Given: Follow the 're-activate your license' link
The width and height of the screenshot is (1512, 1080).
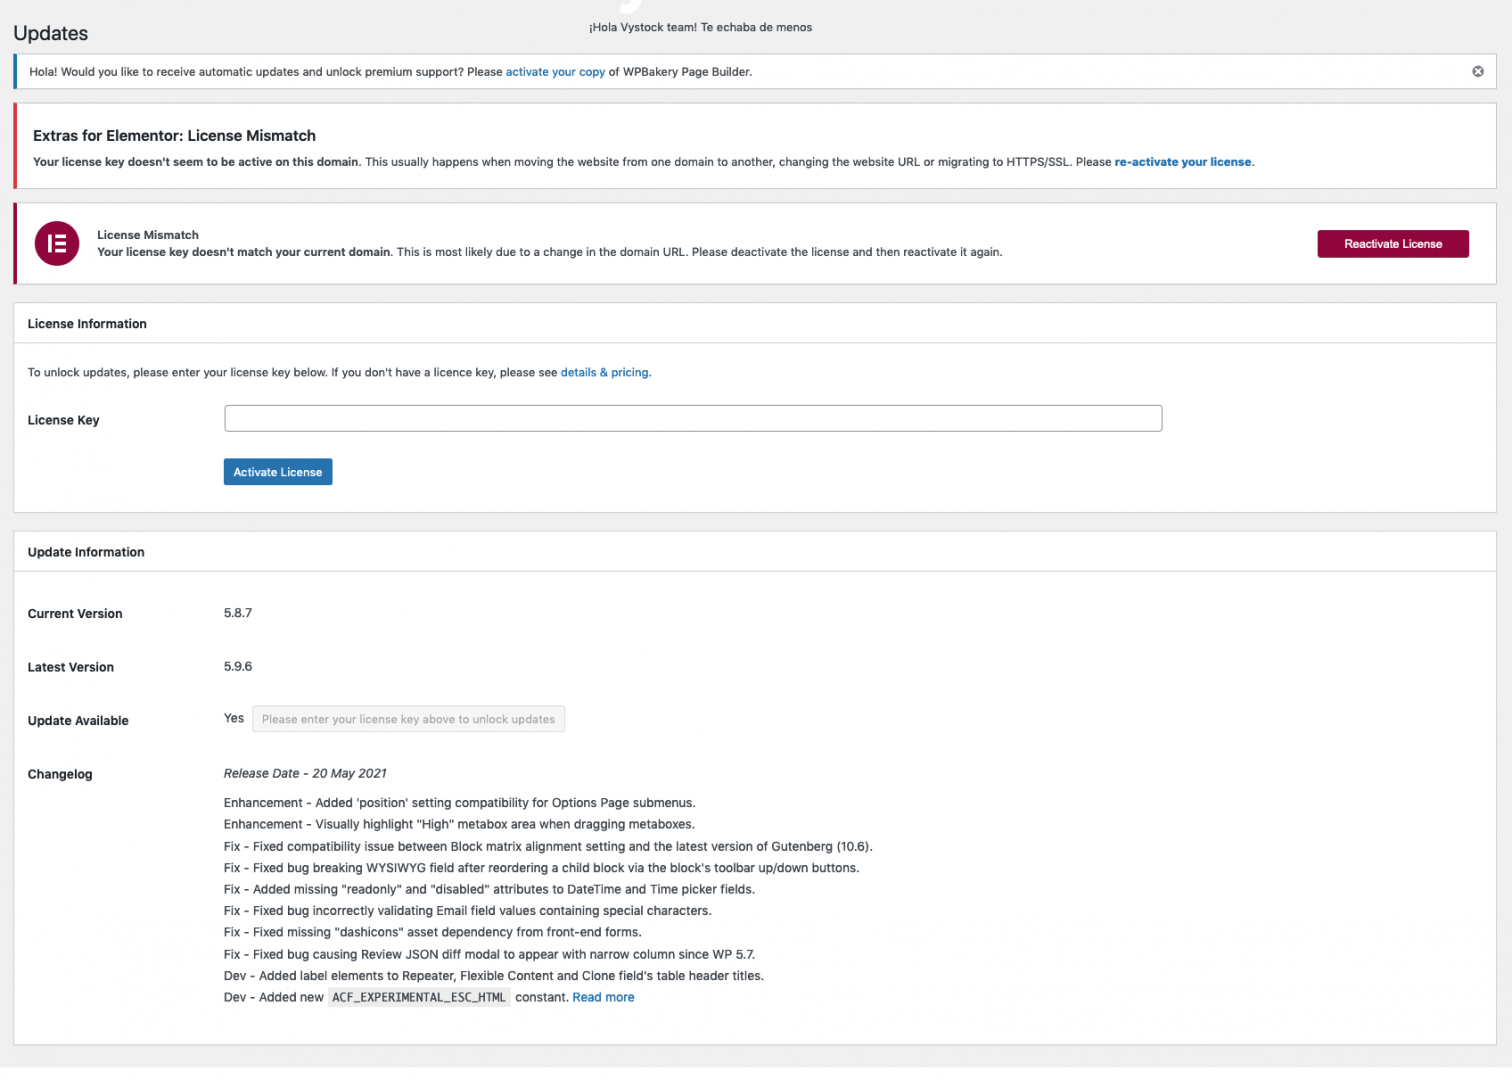Looking at the screenshot, I should click(x=1183, y=162).
